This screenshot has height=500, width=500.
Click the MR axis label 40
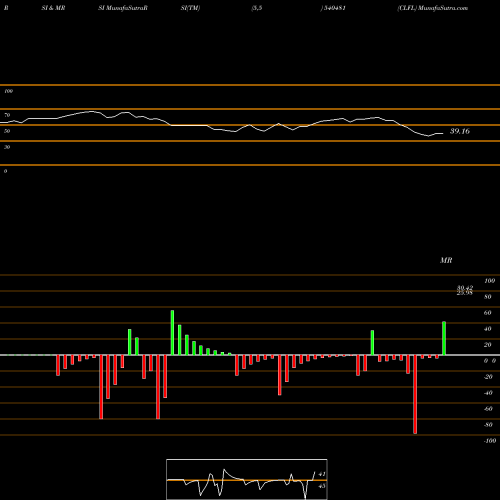point(488,329)
